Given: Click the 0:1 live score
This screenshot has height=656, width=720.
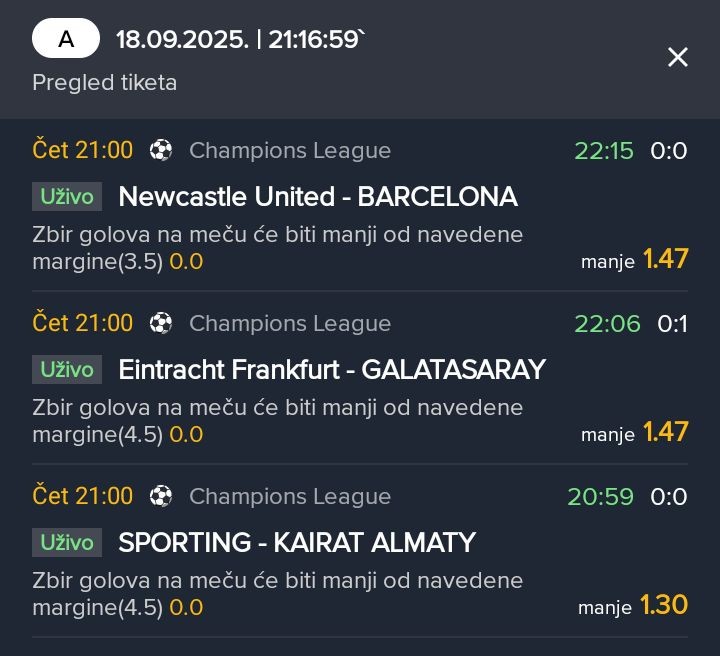Looking at the screenshot, I should (672, 324).
